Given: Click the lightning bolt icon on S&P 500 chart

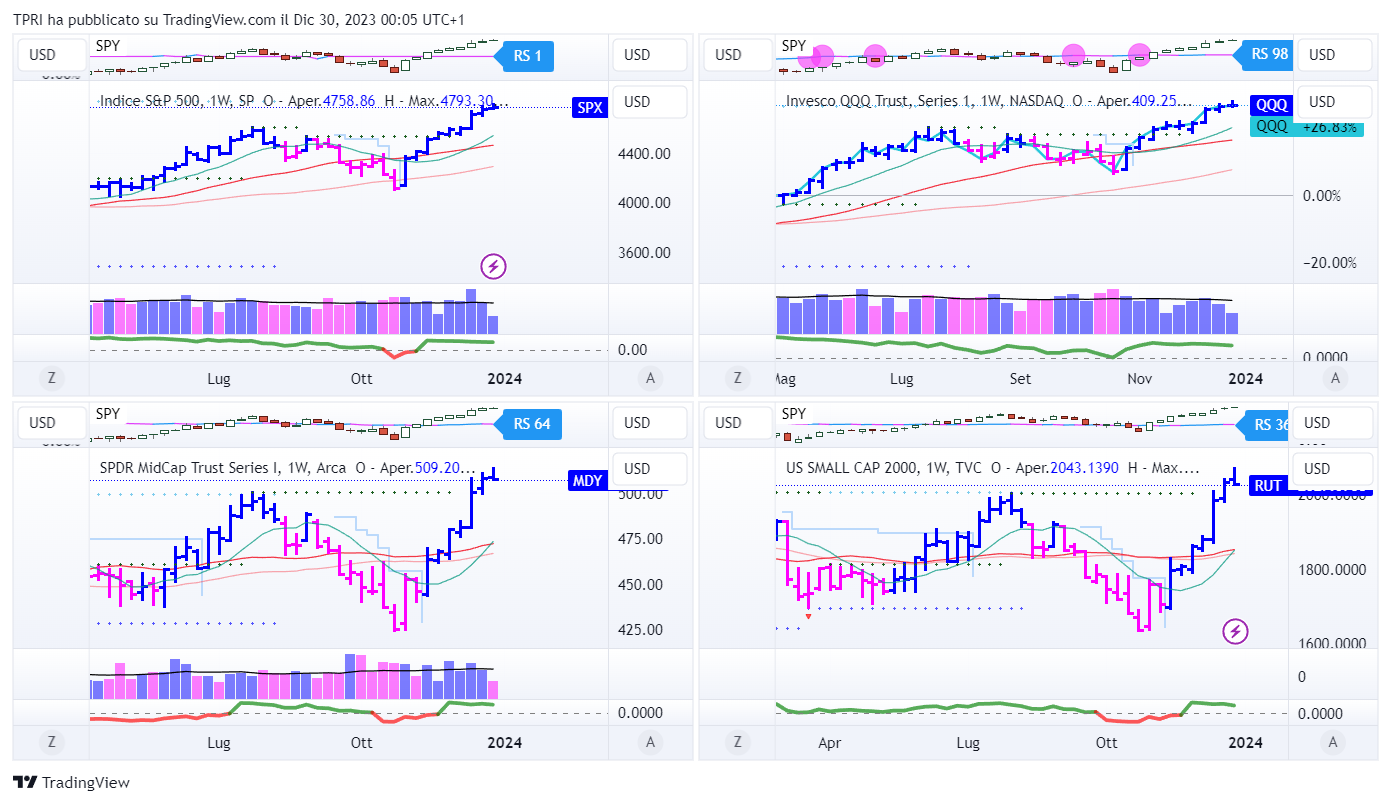Looking at the screenshot, I should point(493,266).
